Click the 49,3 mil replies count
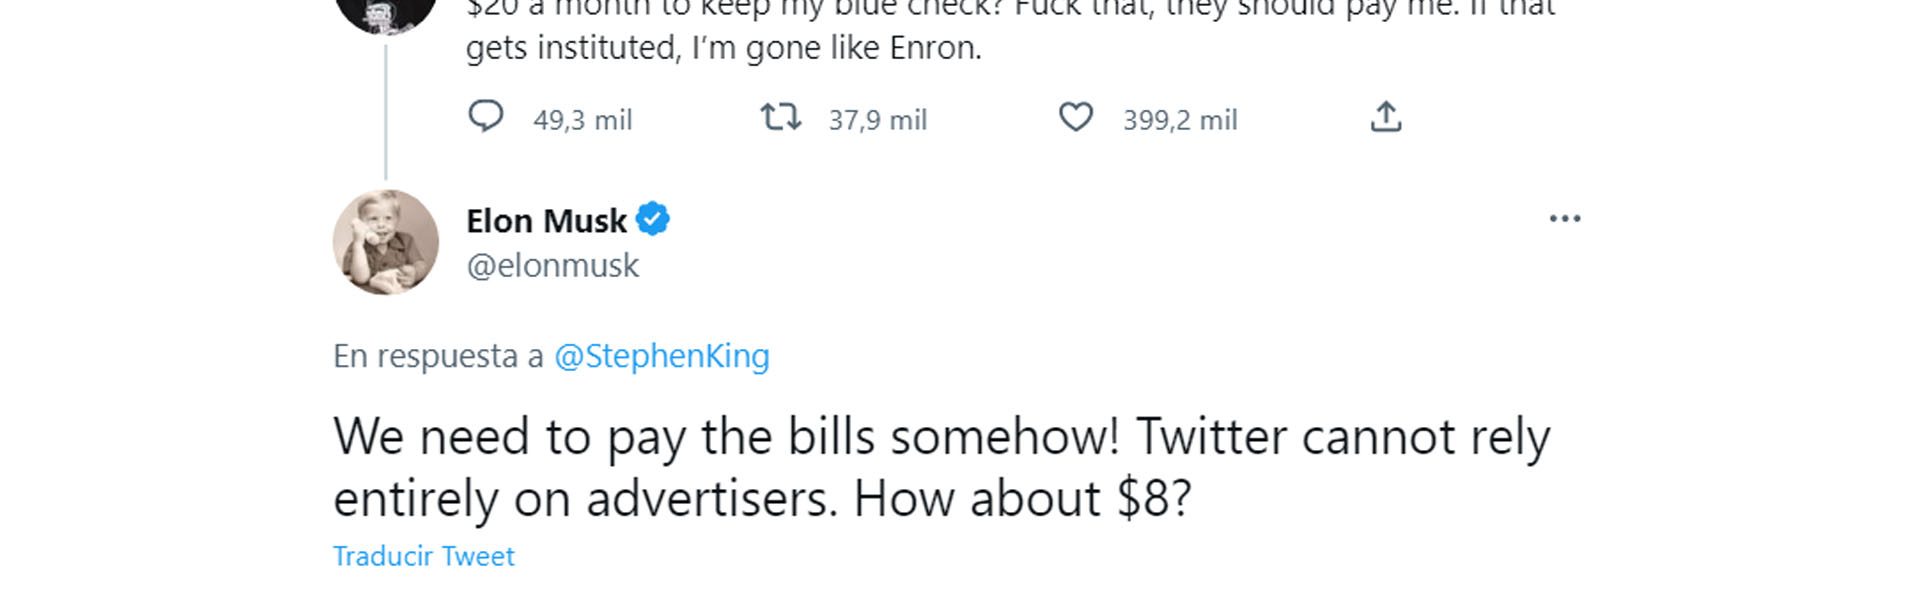1920x600 pixels. tap(582, 120)
